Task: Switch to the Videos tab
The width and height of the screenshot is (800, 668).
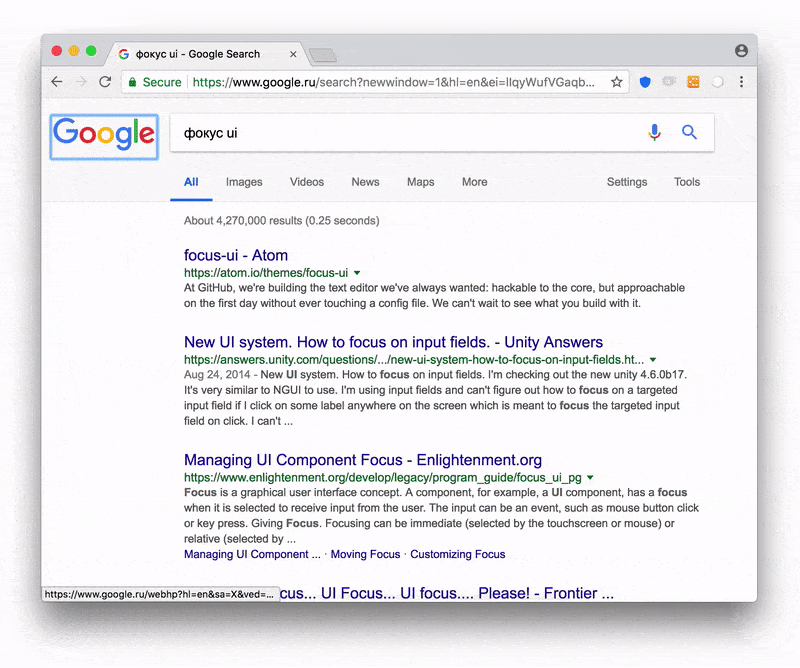Action: [x=307, y=182]
